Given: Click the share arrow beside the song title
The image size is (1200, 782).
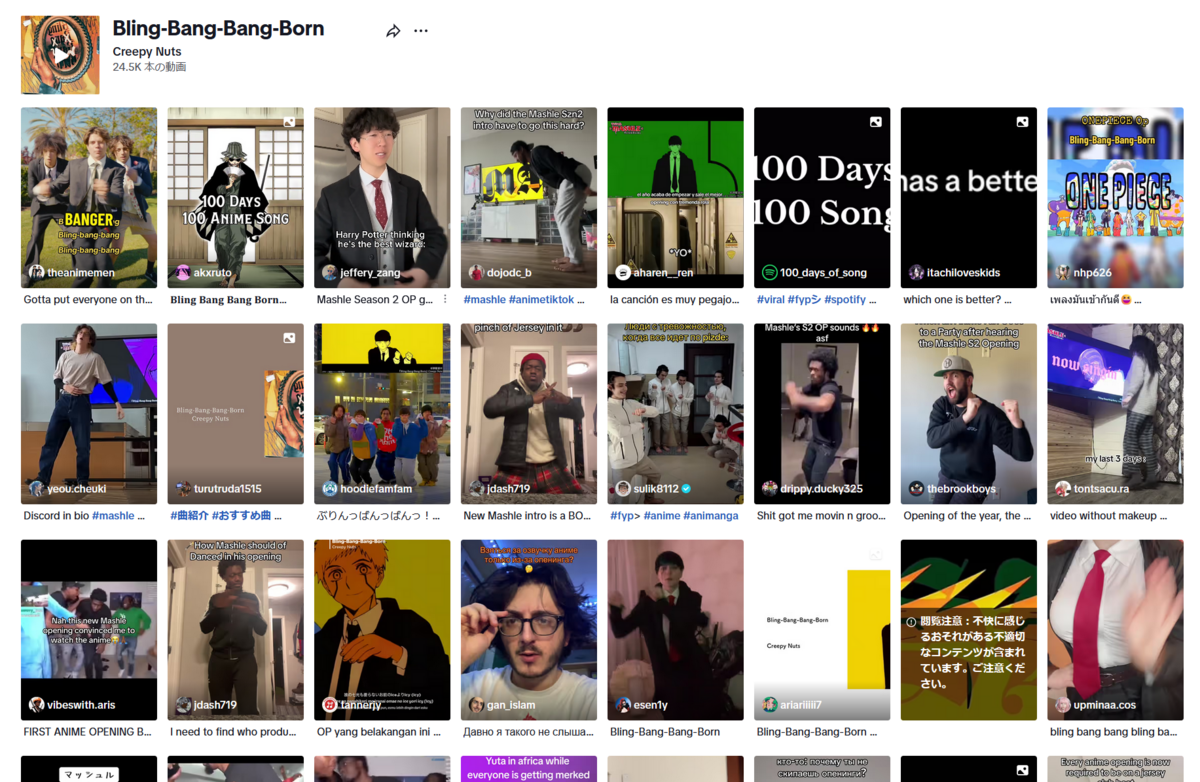Looking at the screenshot, I should [393, 31].
